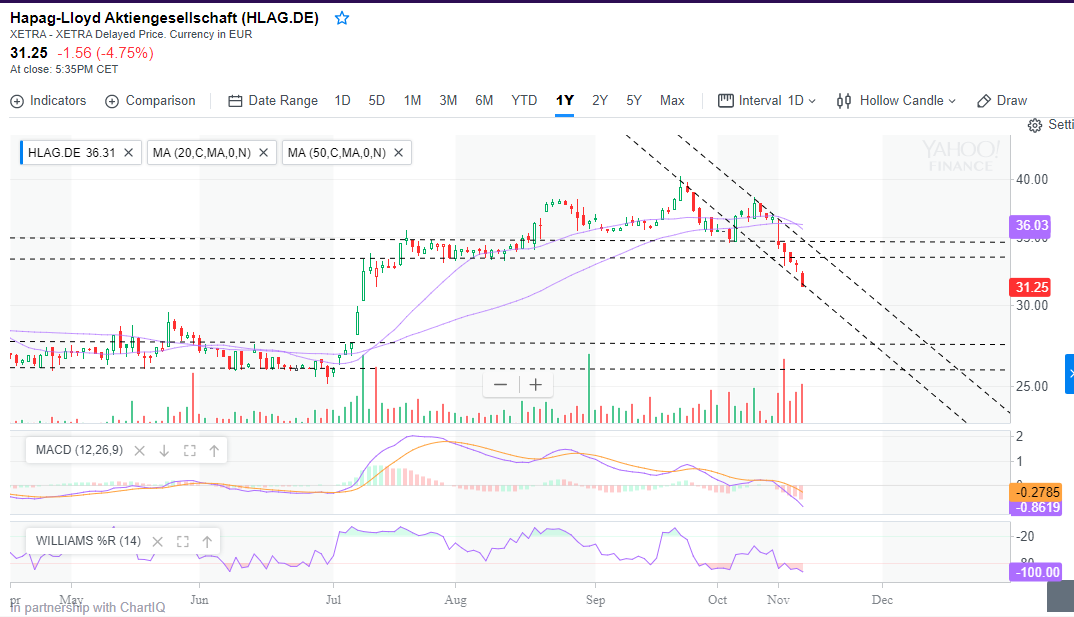Remove the MA (20,C,MA,0,N) overlay
Image resolution: width=1074 pixels, height=617 pixels.
coord(264,153)
